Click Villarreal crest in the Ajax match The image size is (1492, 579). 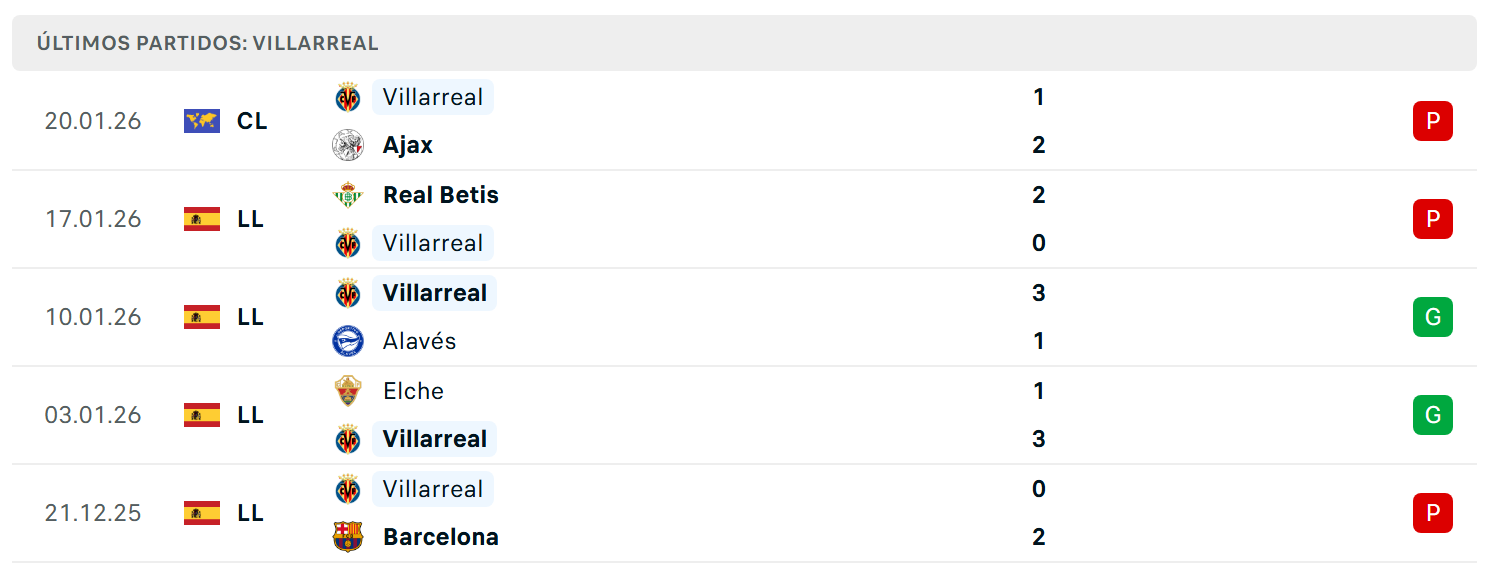348,97
